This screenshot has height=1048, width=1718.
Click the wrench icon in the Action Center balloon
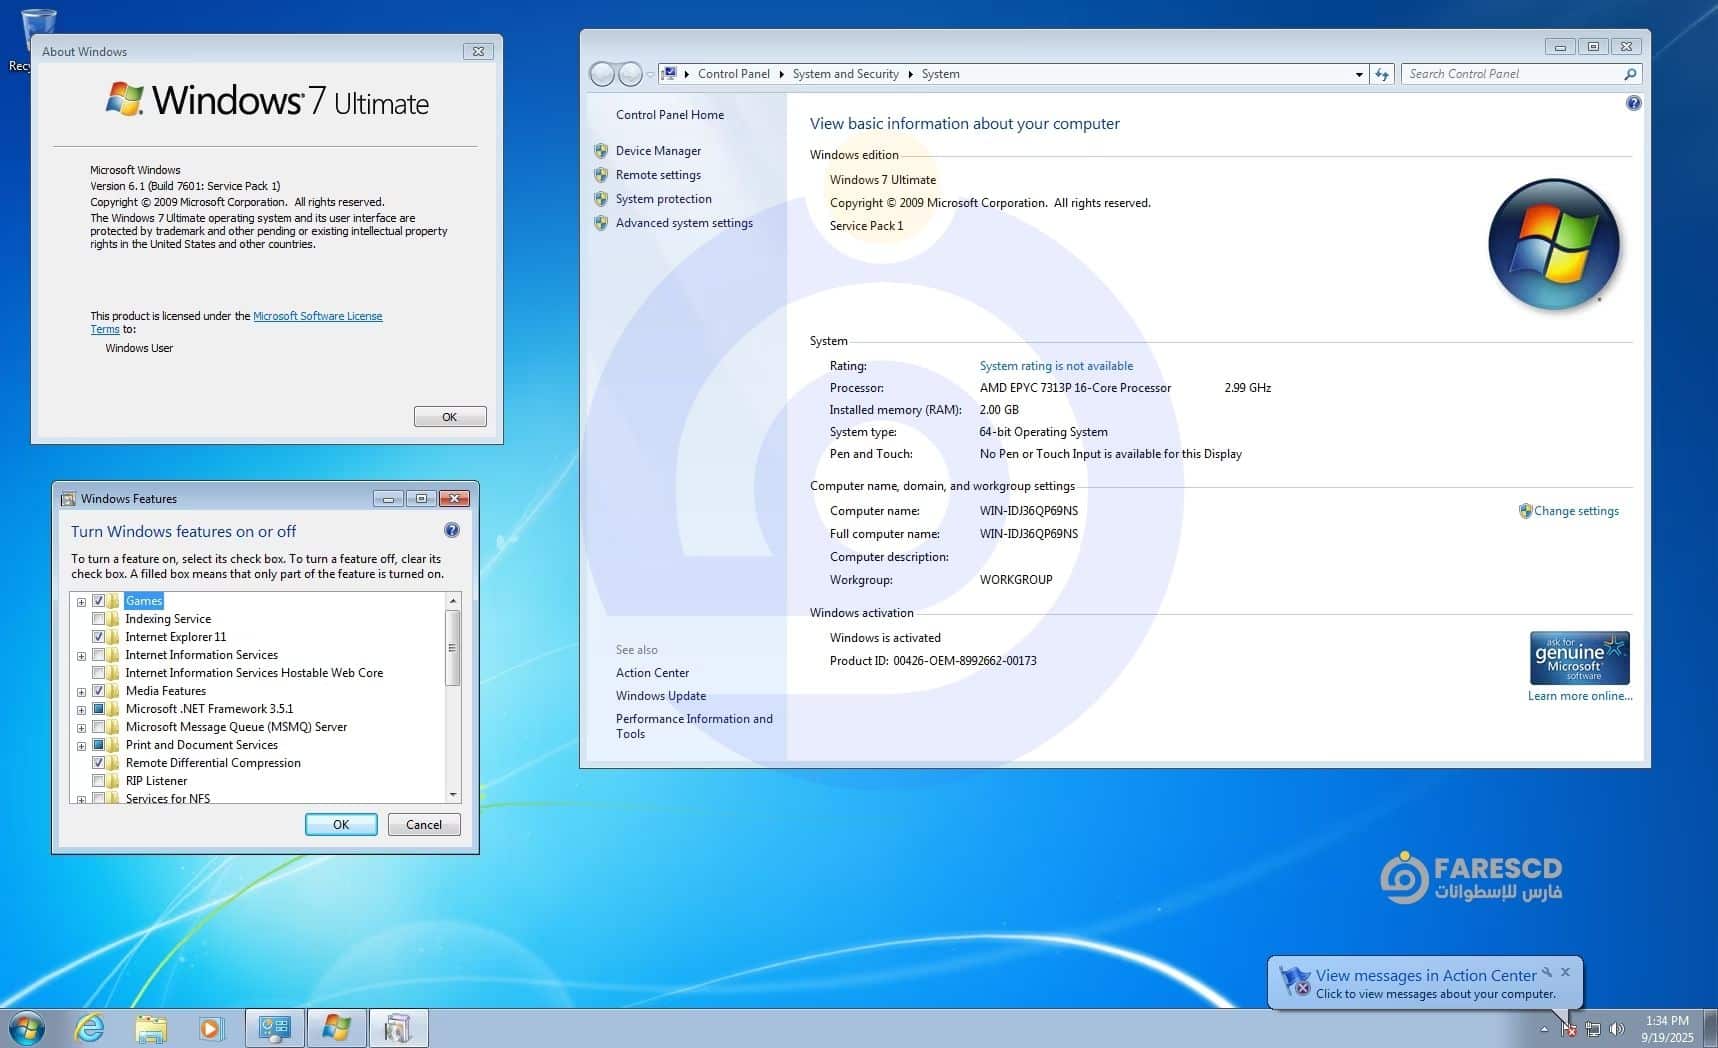click(x=1547, y=972)
